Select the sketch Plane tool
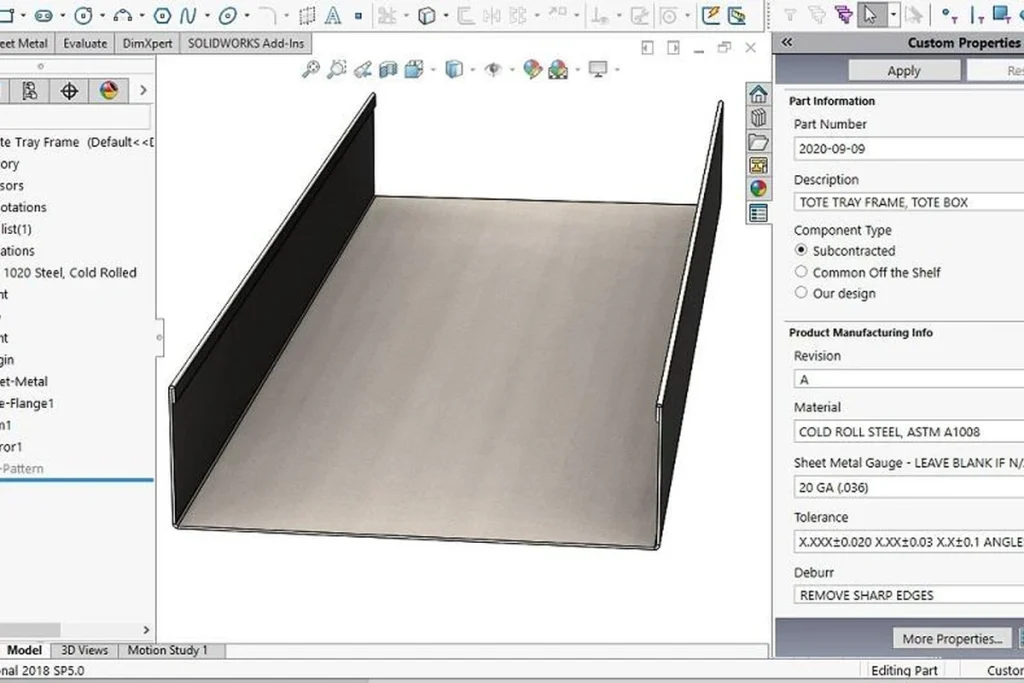 [307, 15]
